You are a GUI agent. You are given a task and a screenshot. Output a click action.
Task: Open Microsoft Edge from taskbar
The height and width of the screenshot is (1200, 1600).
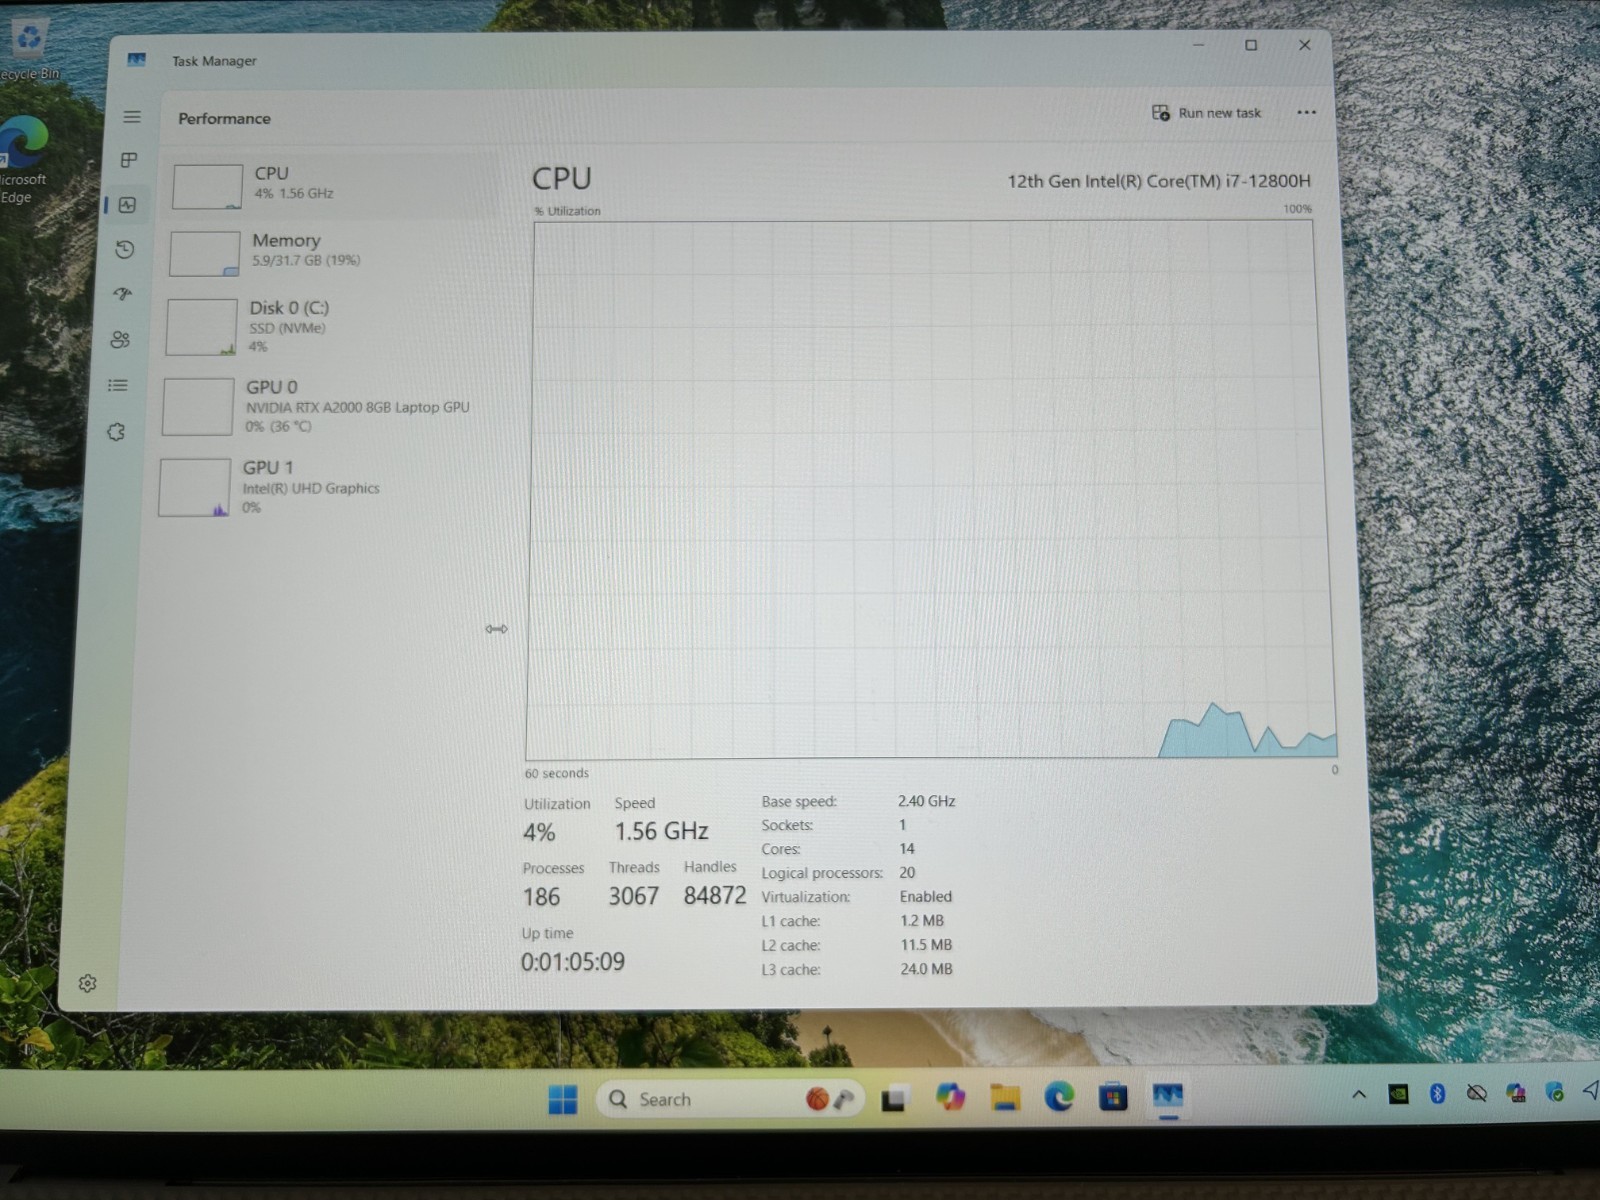tap(1059, 1096)
